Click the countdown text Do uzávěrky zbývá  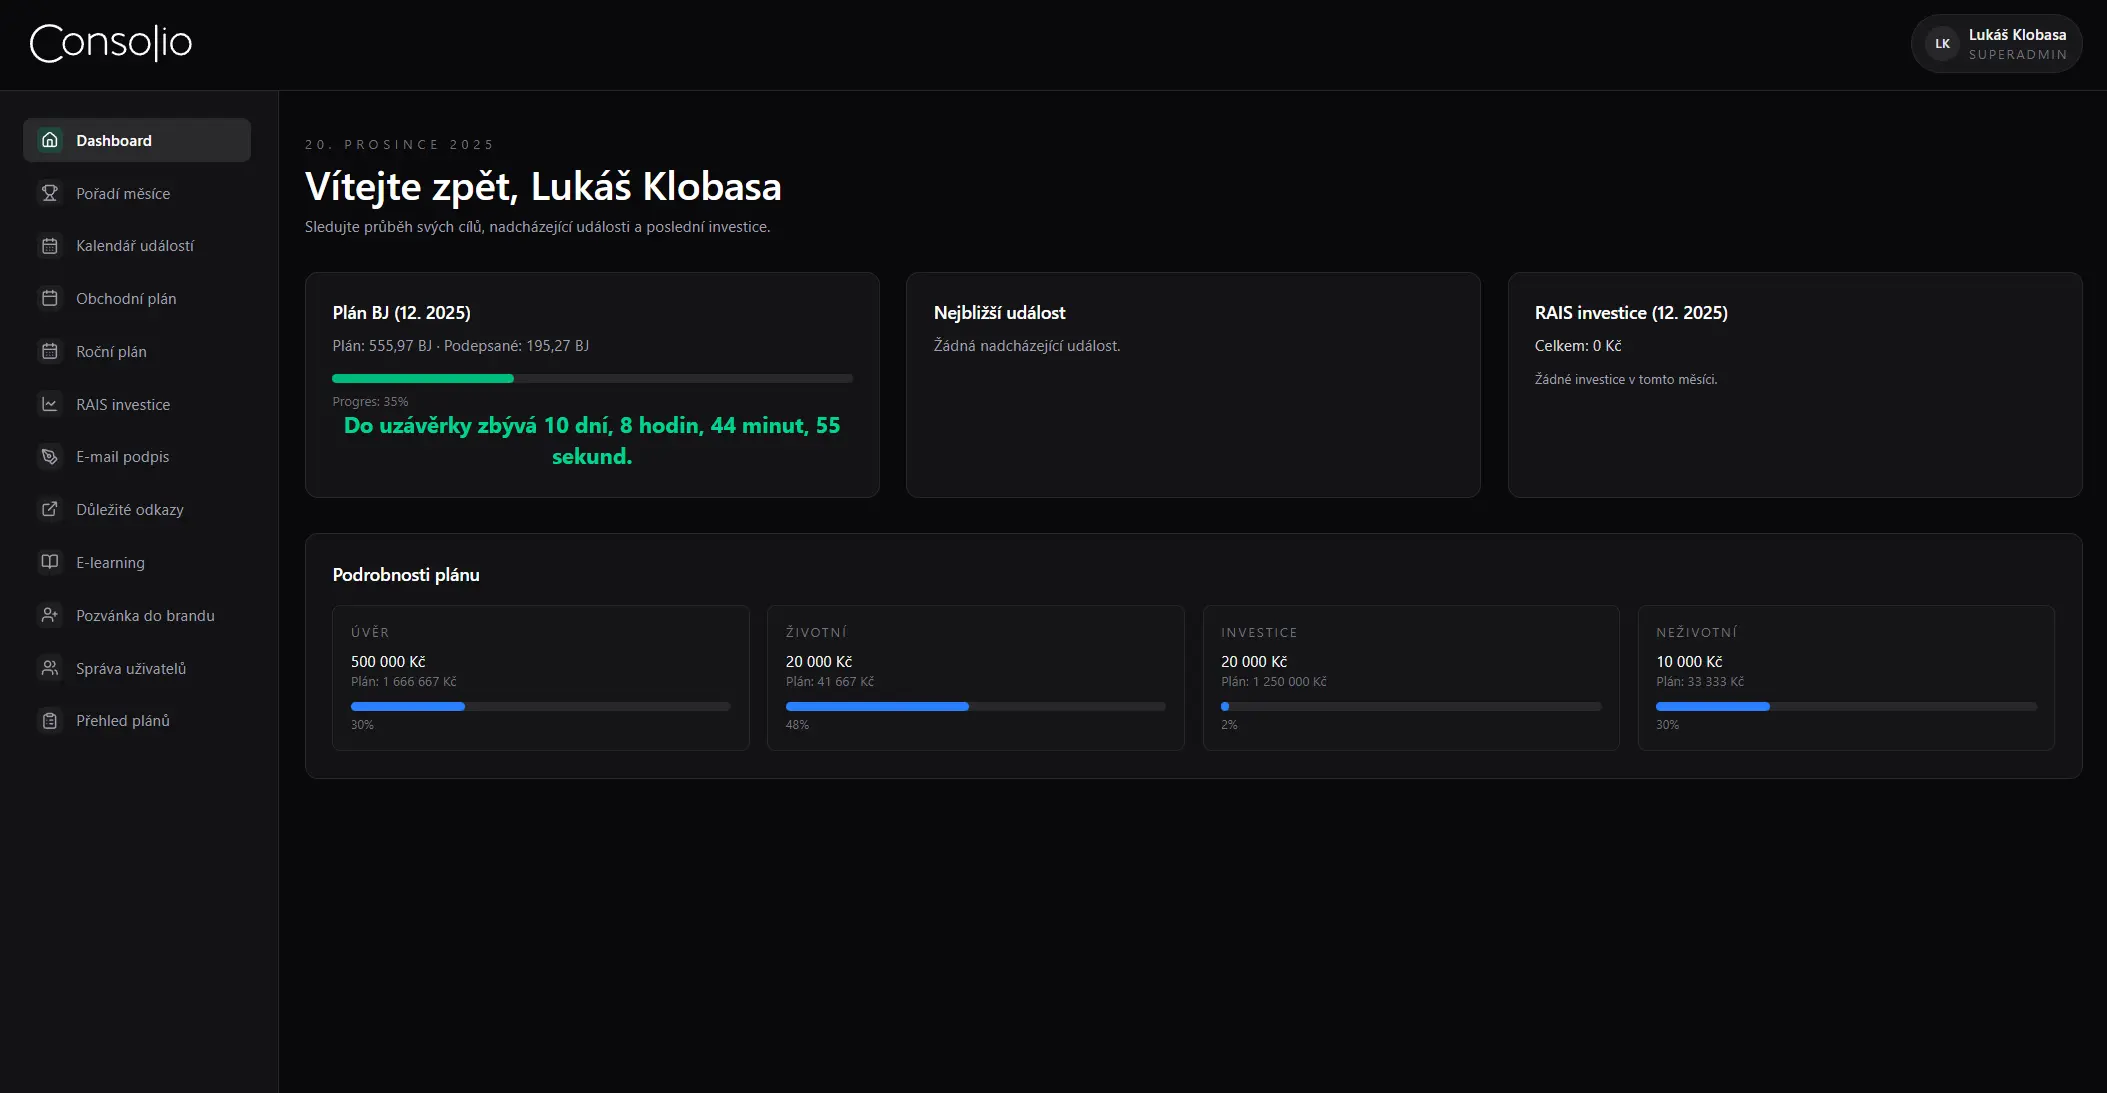[592, 441]
